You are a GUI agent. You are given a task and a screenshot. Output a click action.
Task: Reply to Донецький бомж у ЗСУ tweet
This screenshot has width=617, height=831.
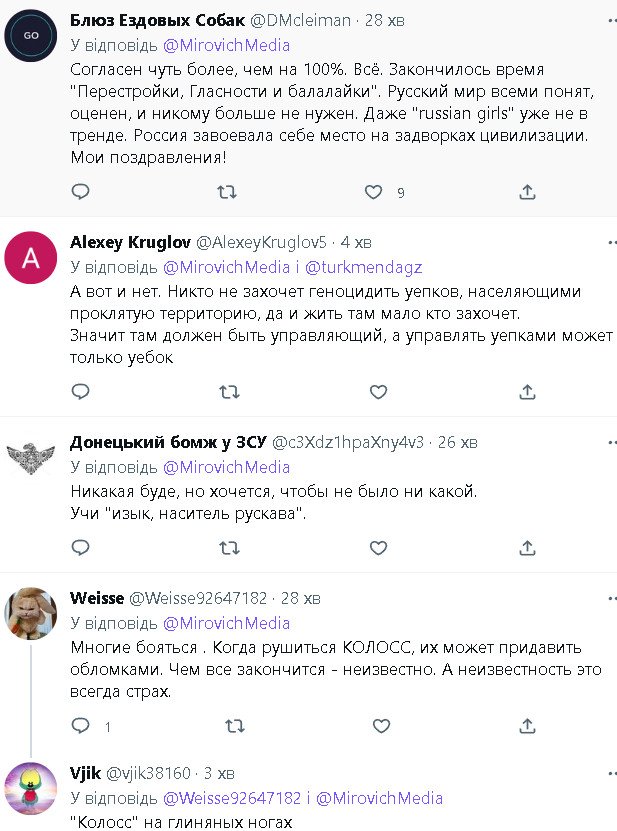tap(81, 548)
